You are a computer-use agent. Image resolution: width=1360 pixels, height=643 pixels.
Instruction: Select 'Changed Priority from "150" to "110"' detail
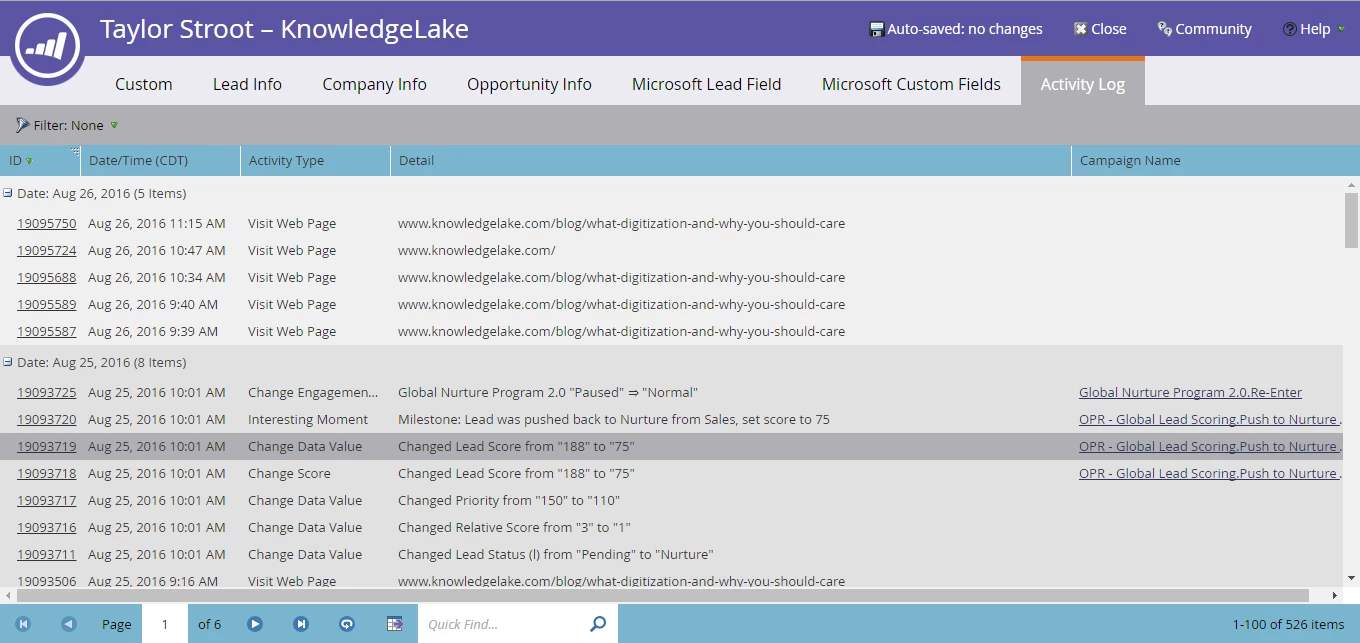[x=509, y=500]
